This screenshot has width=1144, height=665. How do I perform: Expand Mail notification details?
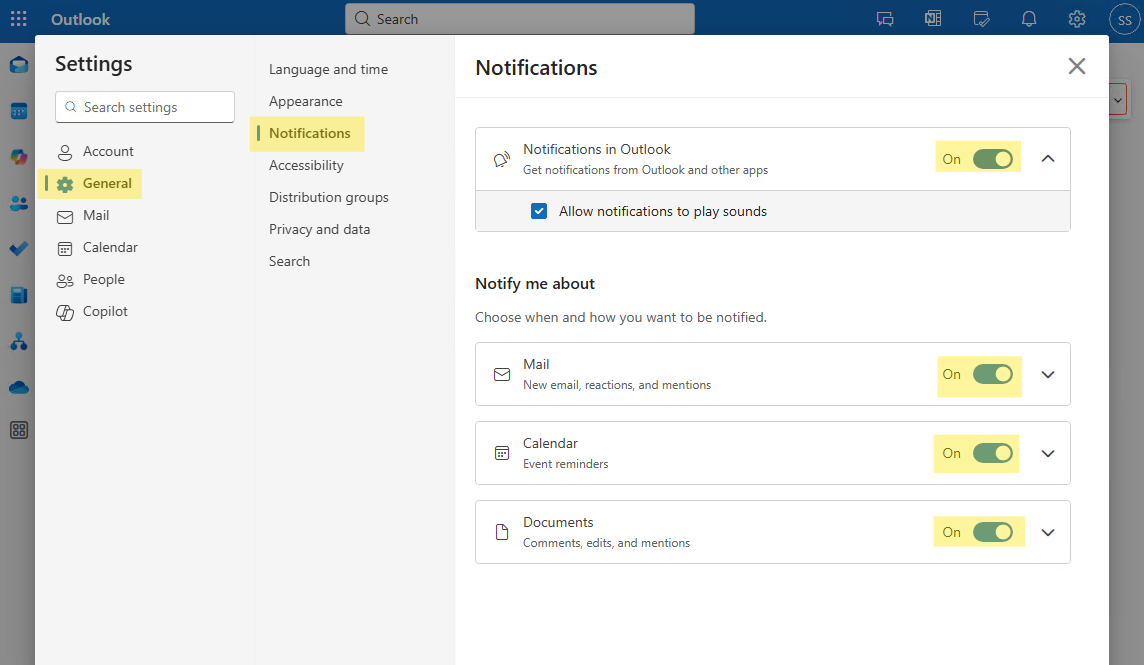[x=1047, y=374]
